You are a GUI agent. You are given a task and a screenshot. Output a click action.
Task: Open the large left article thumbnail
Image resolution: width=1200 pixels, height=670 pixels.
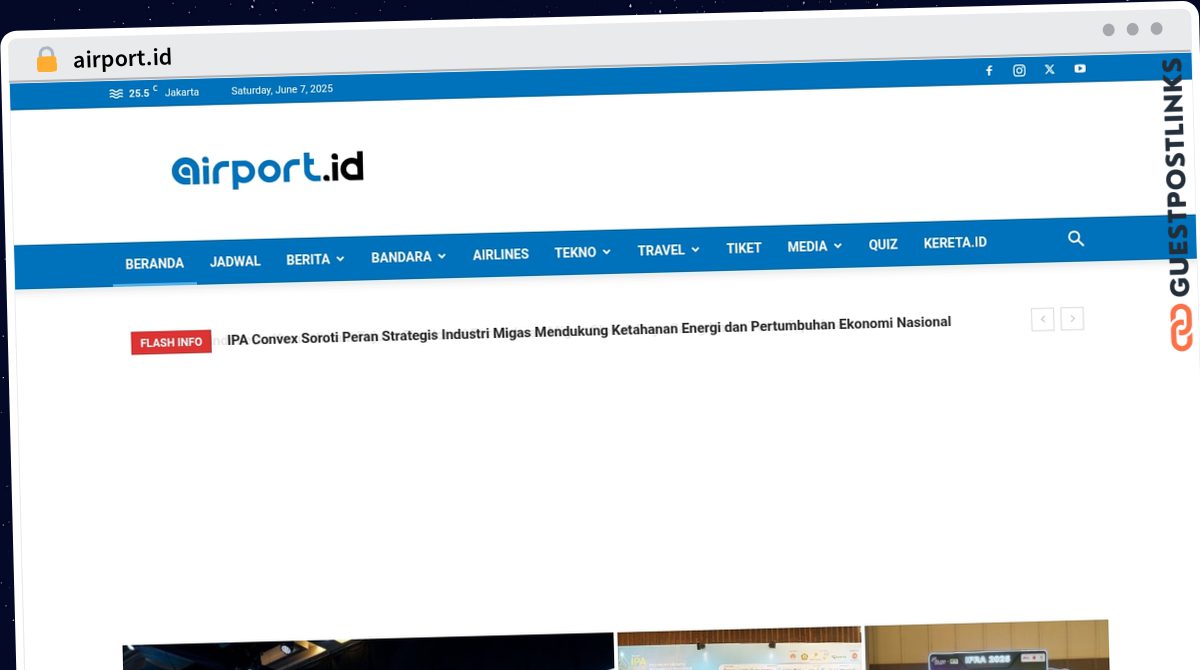pos(368,651)
